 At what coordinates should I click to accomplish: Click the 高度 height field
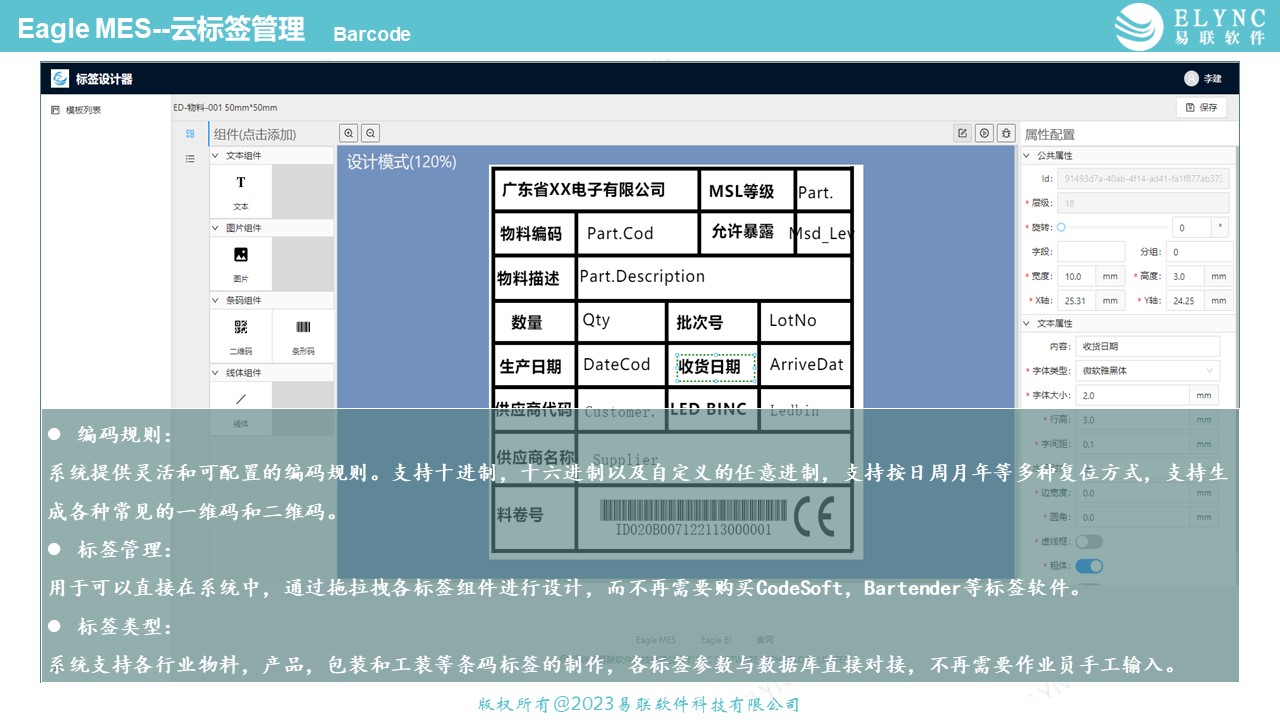[x=1185, y=276]
